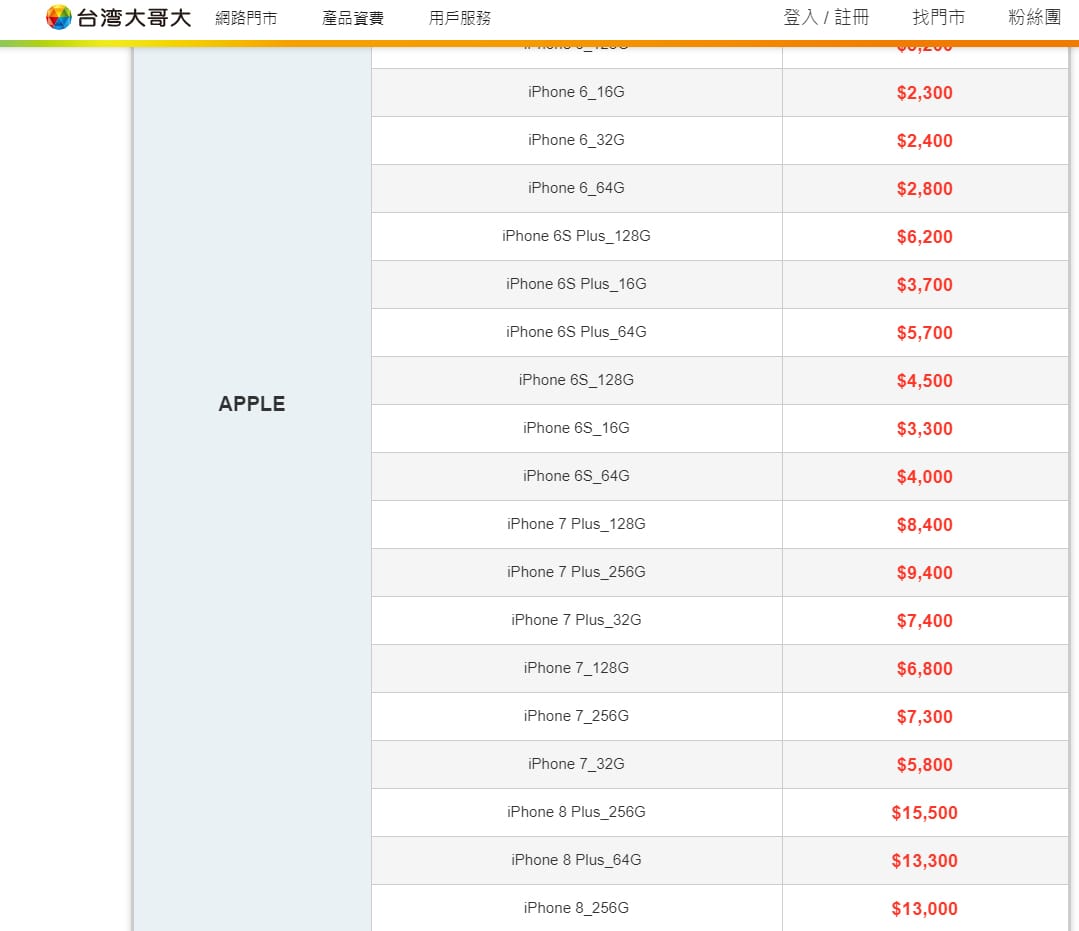Click the $7,400 price
The image size is (1079, 931).
[924, 621]
